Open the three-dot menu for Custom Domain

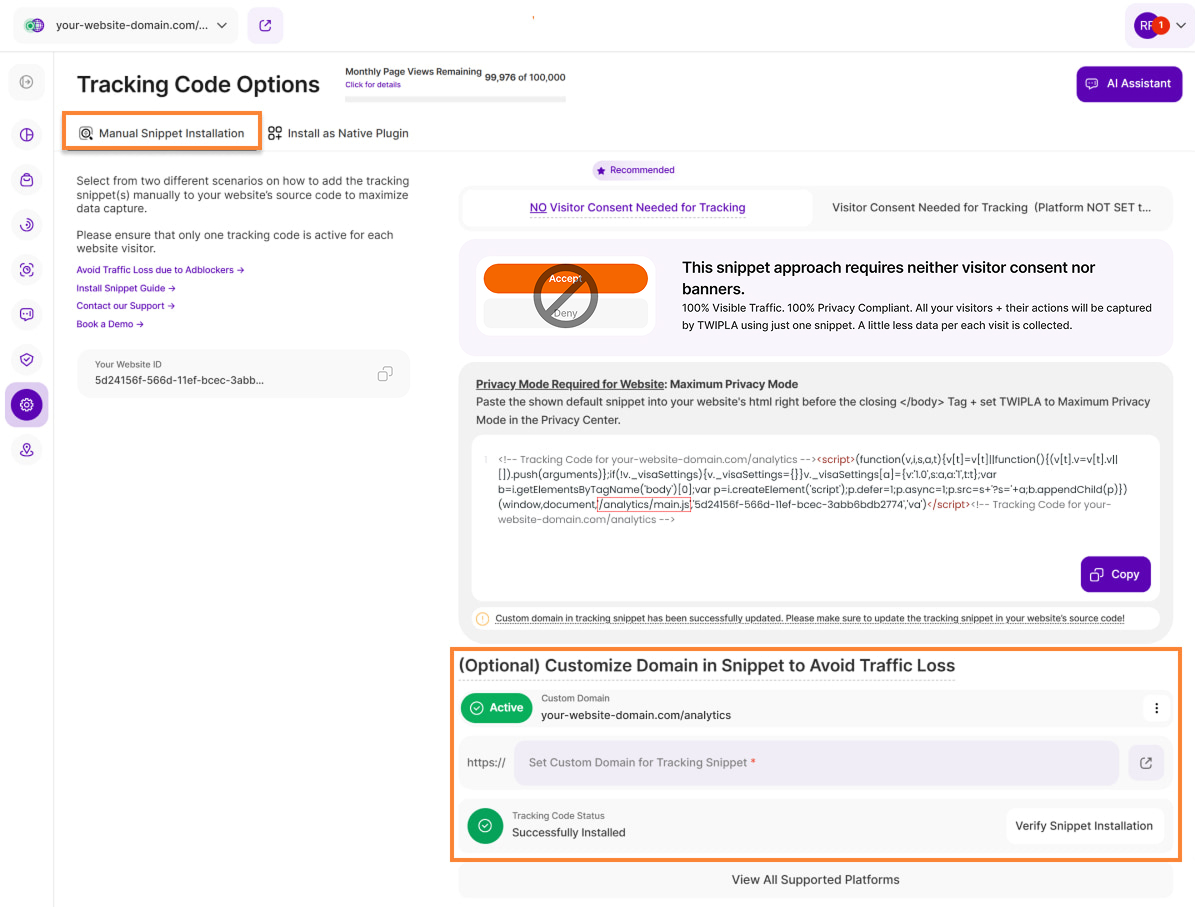coord(1156,708)
